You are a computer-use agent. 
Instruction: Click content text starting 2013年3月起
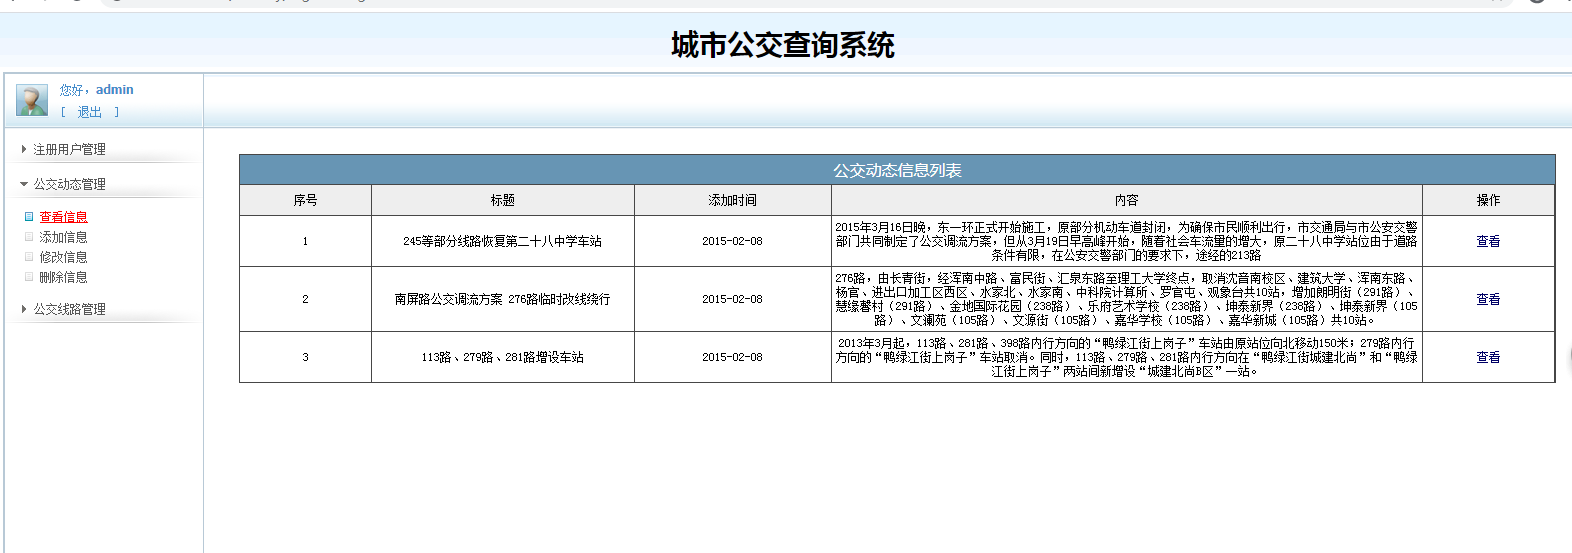(1126, 357)
